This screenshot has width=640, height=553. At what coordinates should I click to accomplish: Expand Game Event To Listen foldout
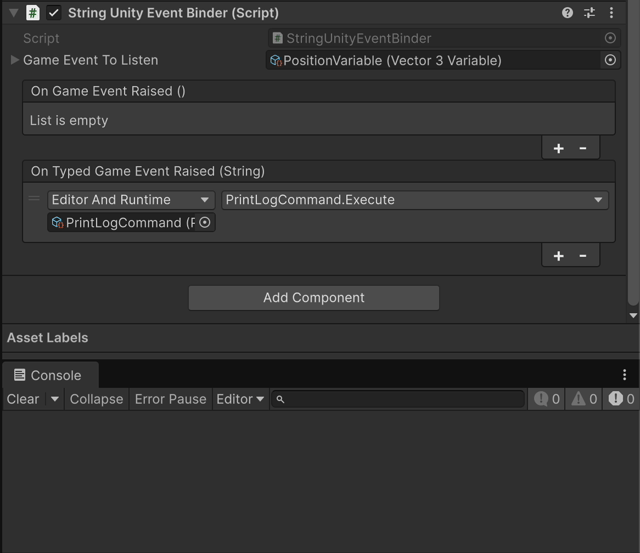click(14, 60)
